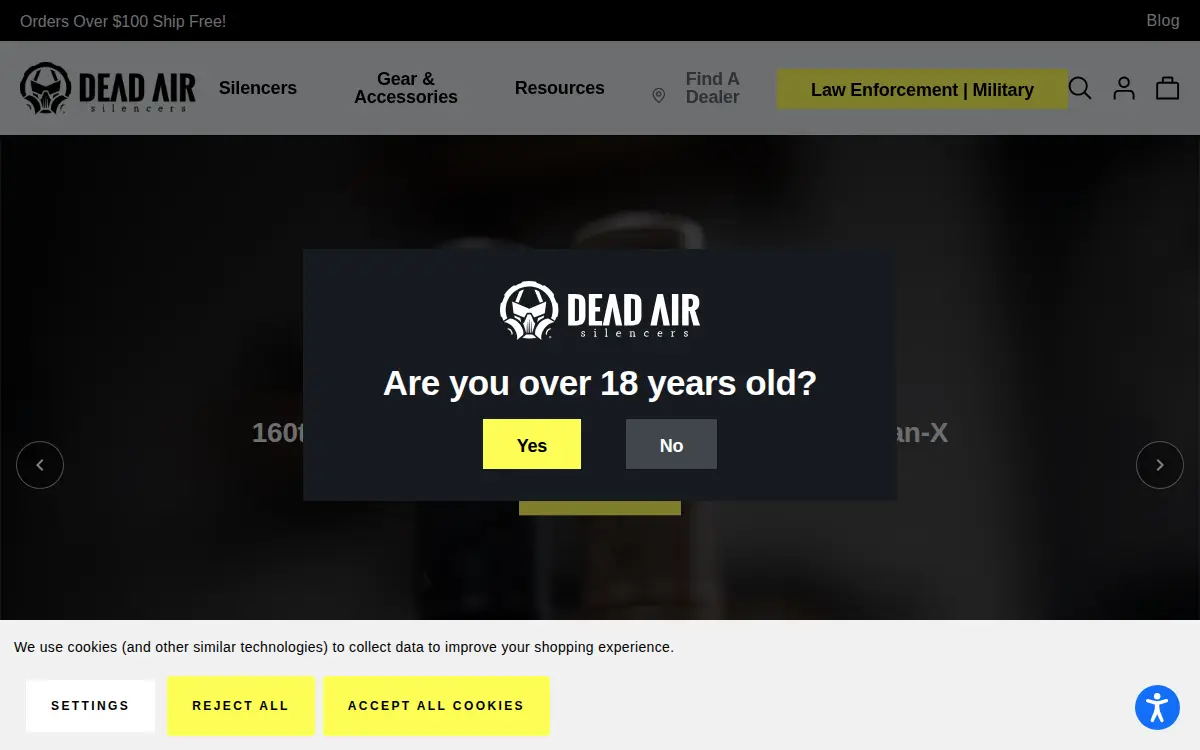Accept all cookies
The image size is (1200, 750).
(436, 706)
